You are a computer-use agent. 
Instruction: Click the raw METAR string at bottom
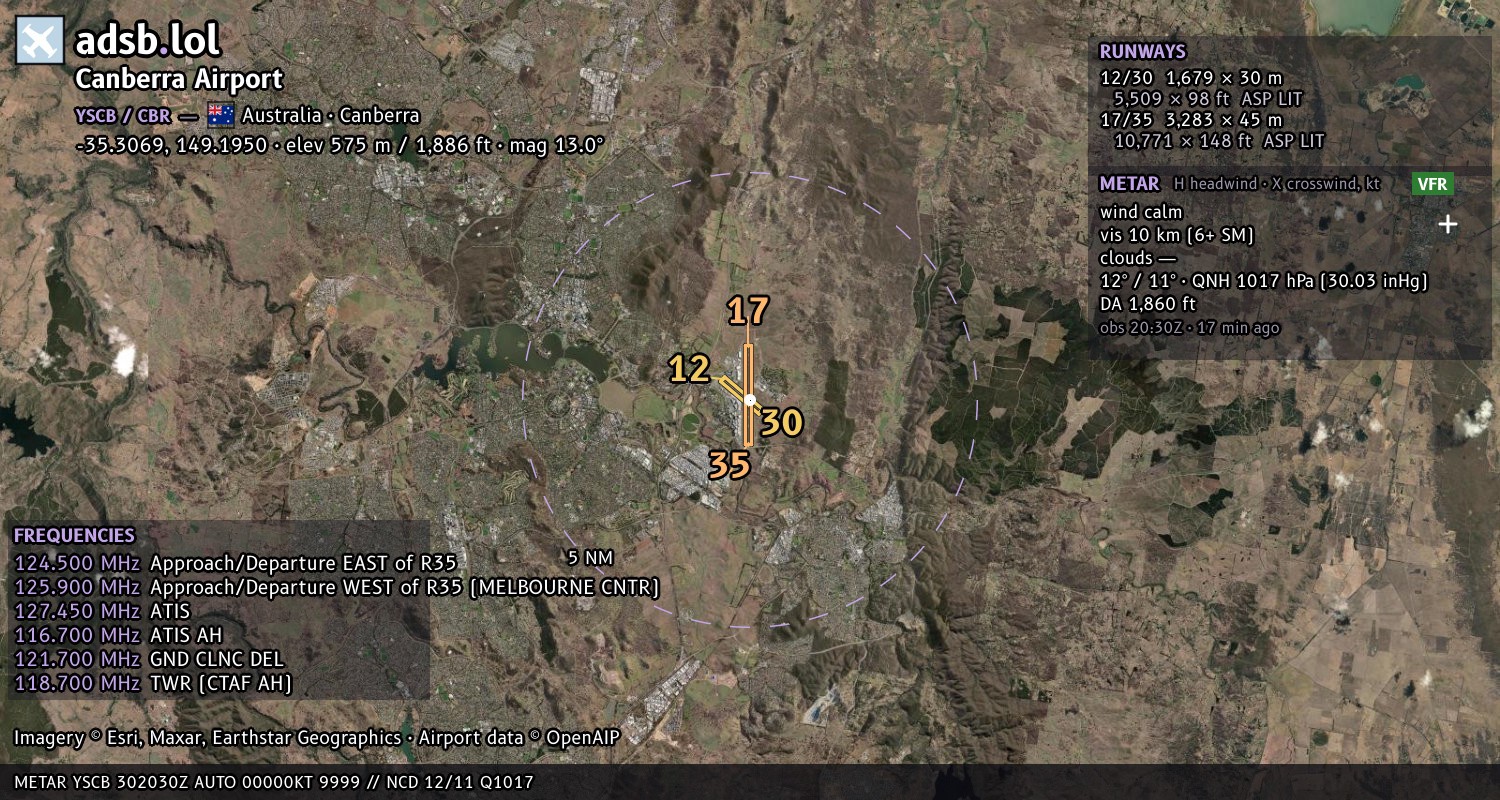[x=274, y=782]
